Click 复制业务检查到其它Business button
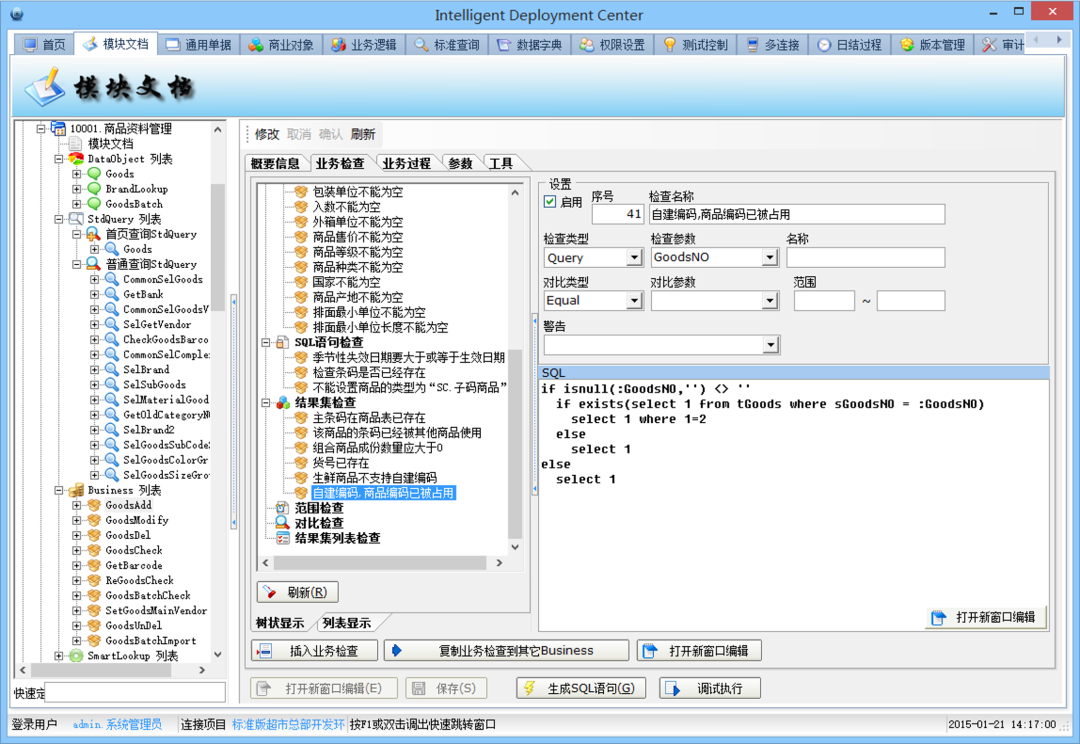The height and width of the screenshot is (744, 1080). [506, 650]
